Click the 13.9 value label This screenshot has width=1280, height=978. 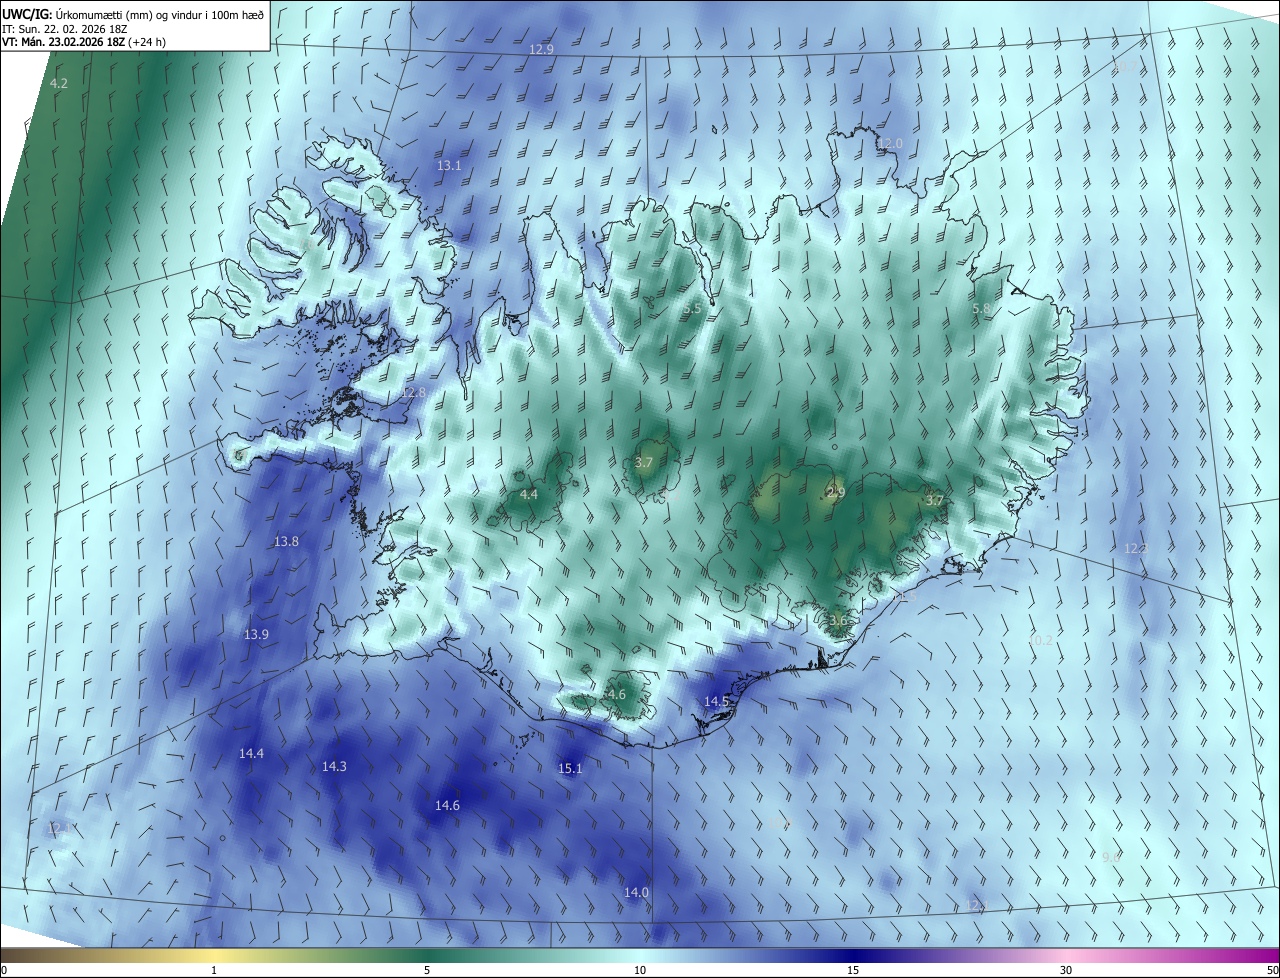tap(256, 635)
